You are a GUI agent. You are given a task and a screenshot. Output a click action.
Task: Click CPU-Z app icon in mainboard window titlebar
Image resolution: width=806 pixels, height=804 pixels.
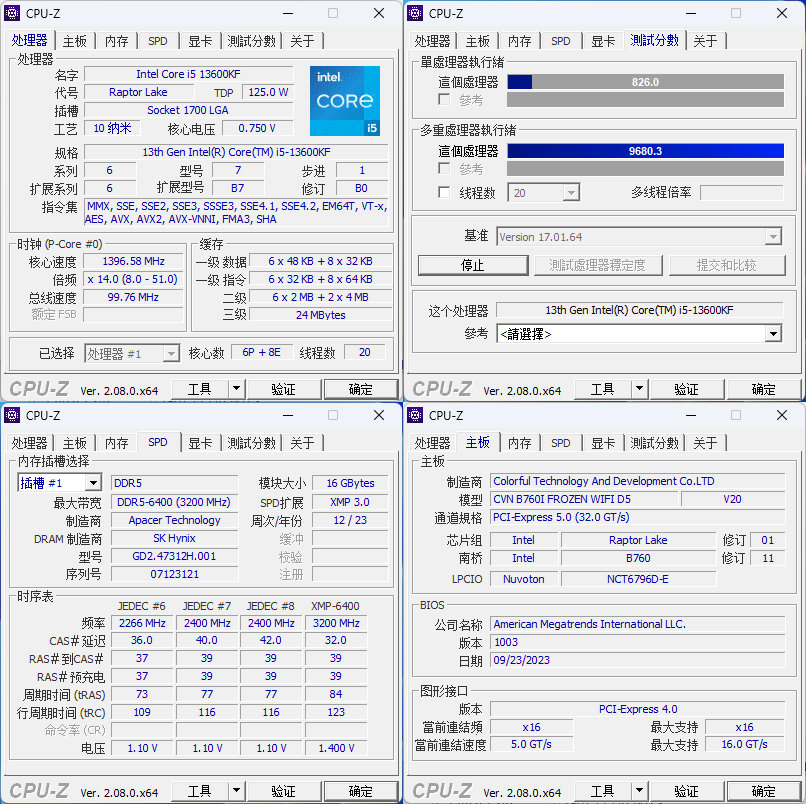(x=415, y=415)
